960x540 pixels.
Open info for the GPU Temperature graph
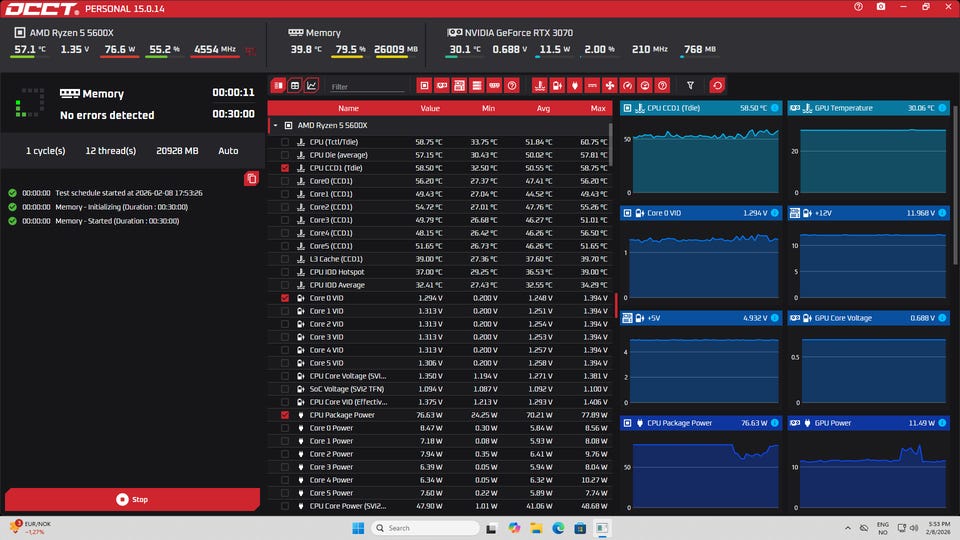(x=942, y=108)
